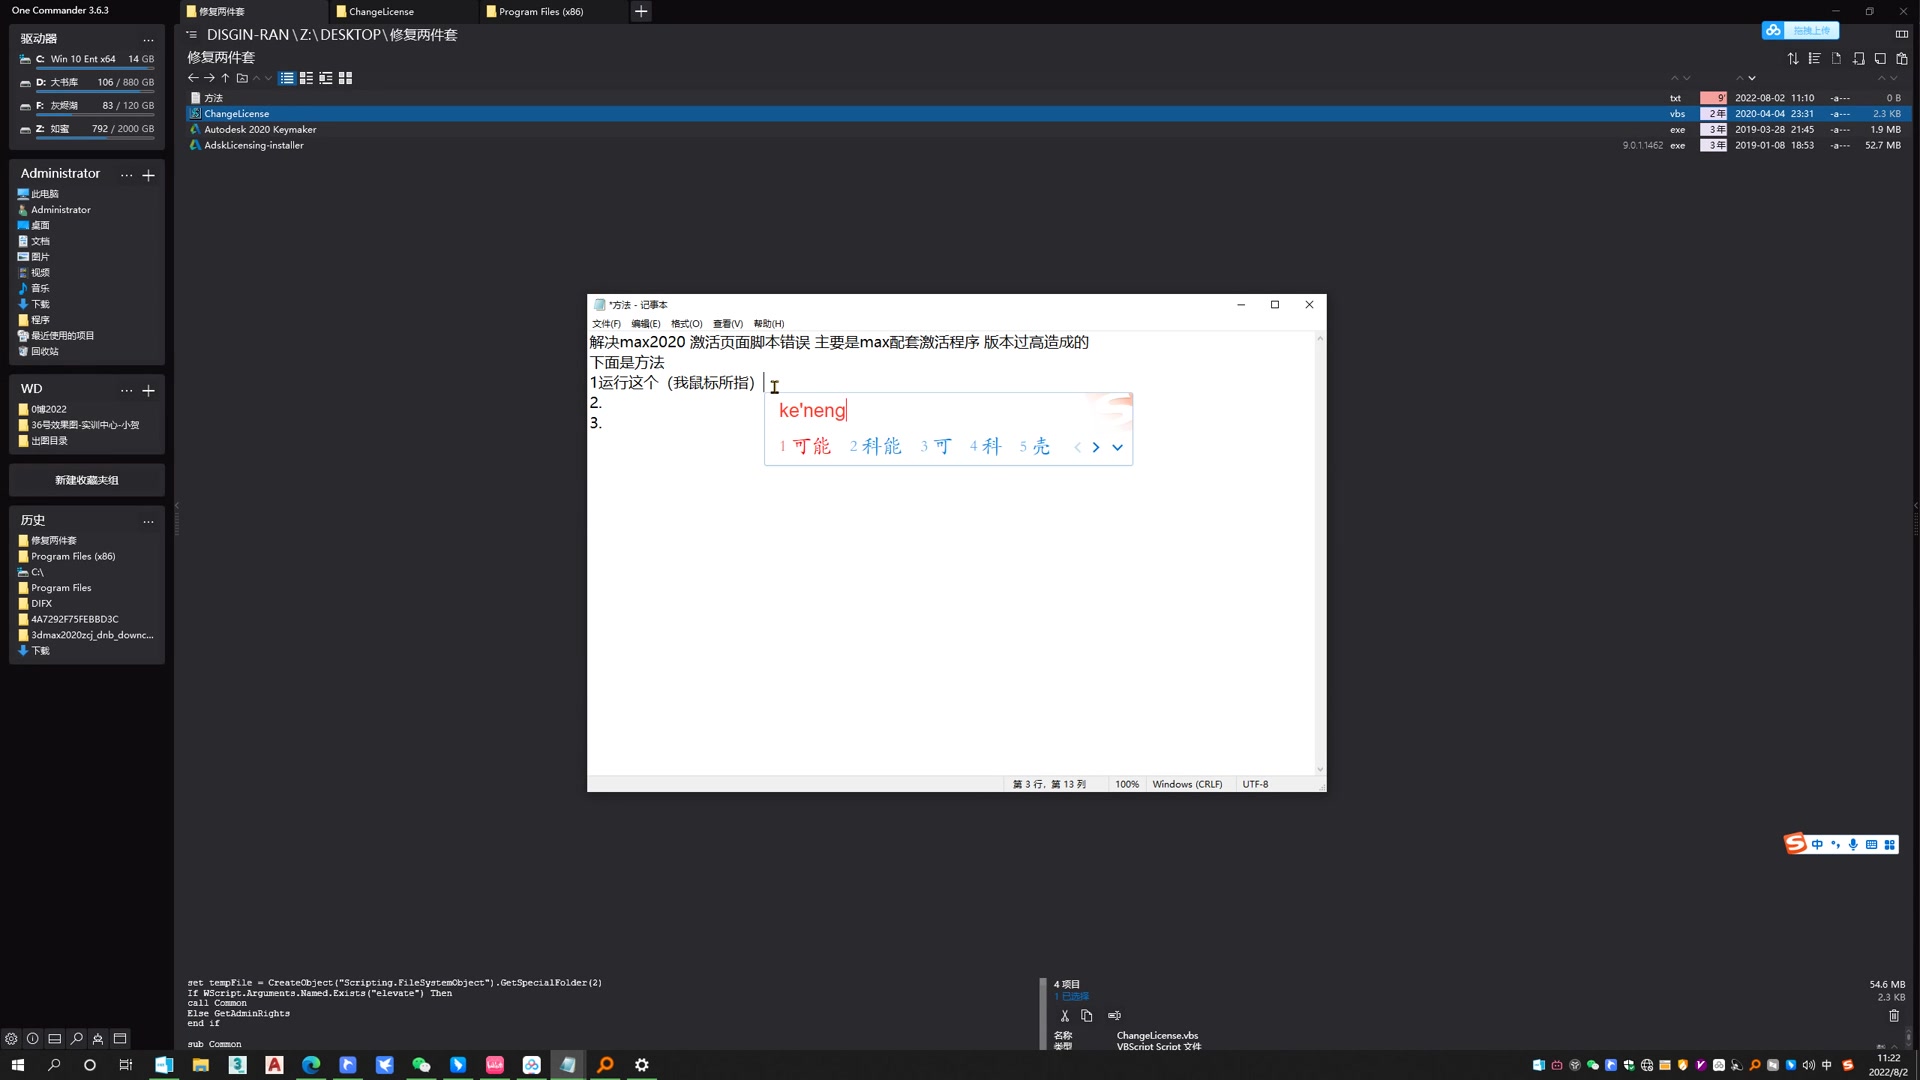Open One Commander settings gear
Image resolution: width=1920 pixels, height=1080 pixels.
(11, 1039)
